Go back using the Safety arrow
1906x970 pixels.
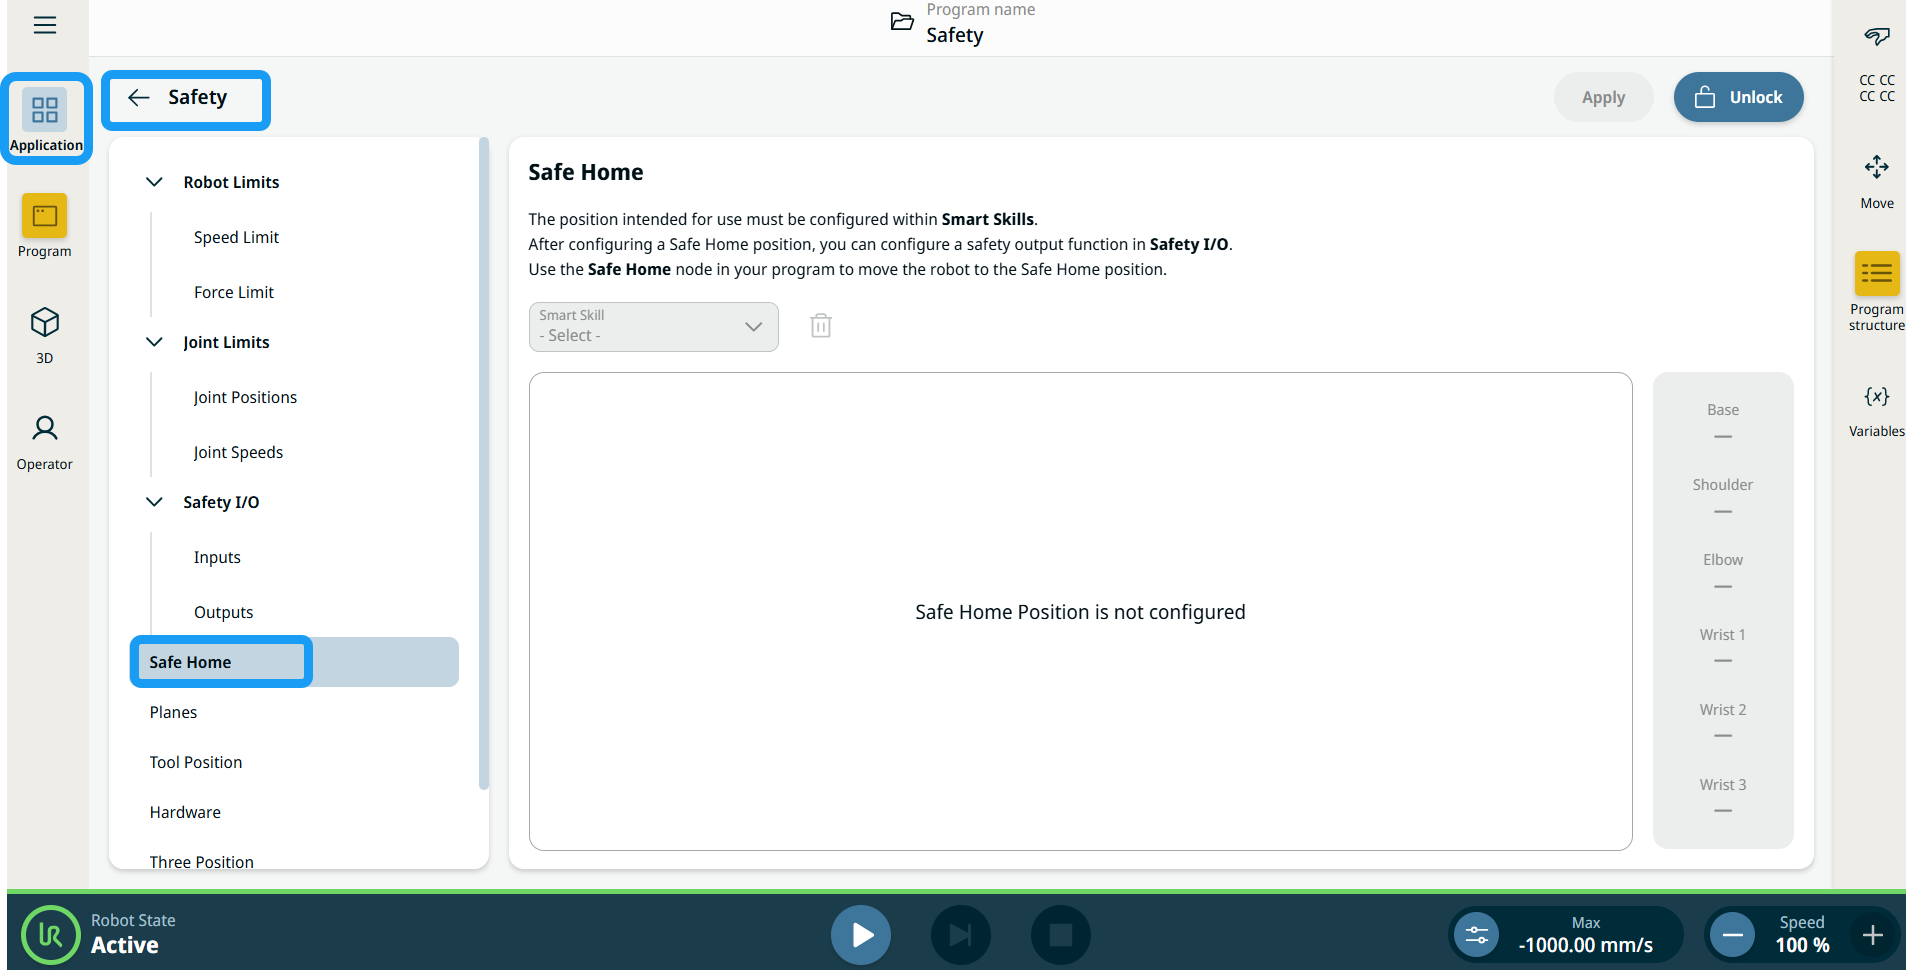(139, 98)
